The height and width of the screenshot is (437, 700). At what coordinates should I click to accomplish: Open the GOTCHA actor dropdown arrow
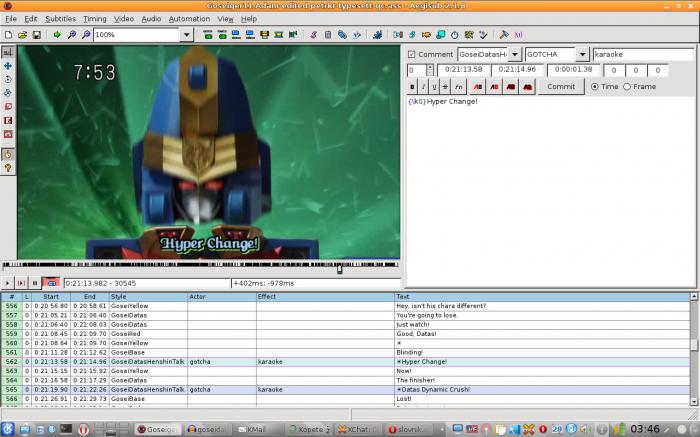pyautogui.click(x=582, y=54)
